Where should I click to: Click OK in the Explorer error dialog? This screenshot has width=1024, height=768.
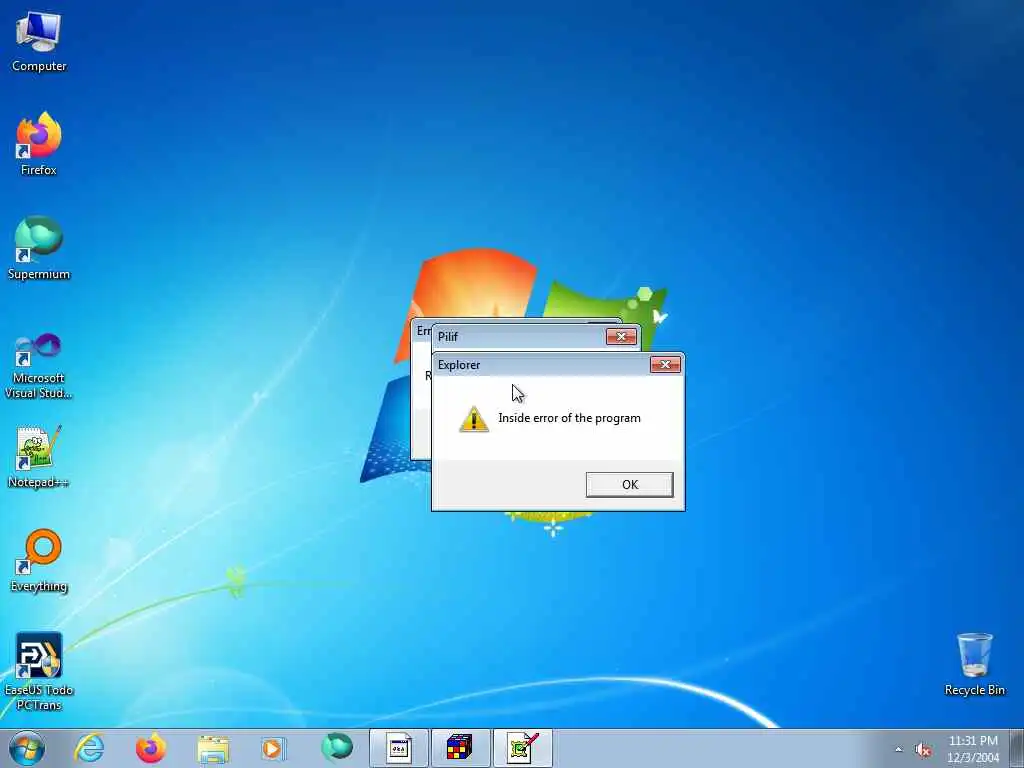point(630,485)
